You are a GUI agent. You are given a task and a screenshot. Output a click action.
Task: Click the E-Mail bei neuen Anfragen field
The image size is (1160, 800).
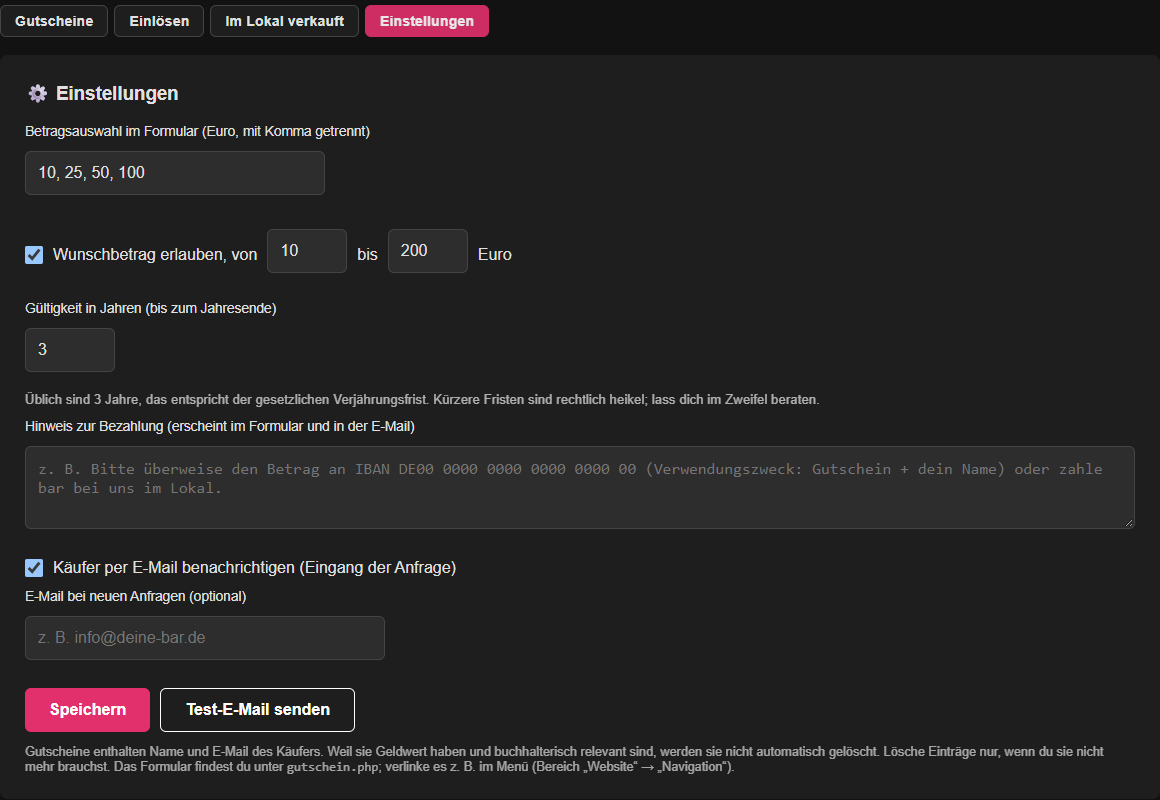click(x=205, y=638)
